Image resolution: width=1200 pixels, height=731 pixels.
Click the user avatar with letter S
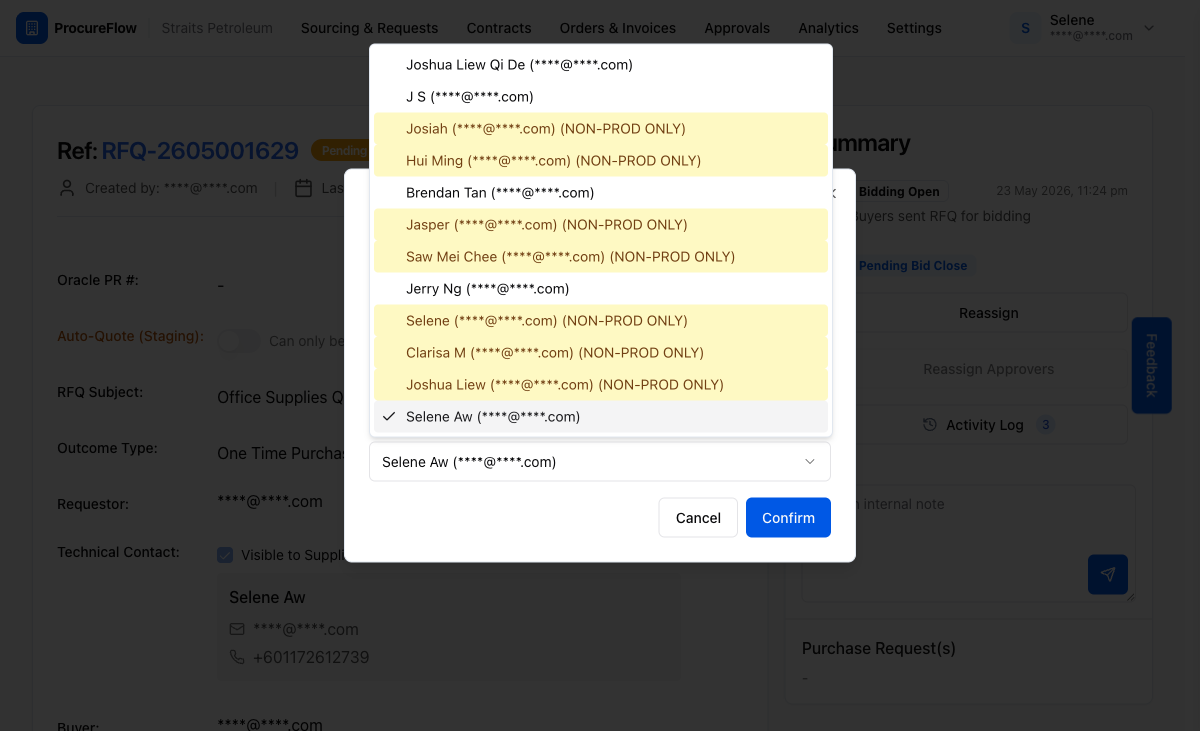[x=1025, y=28]
